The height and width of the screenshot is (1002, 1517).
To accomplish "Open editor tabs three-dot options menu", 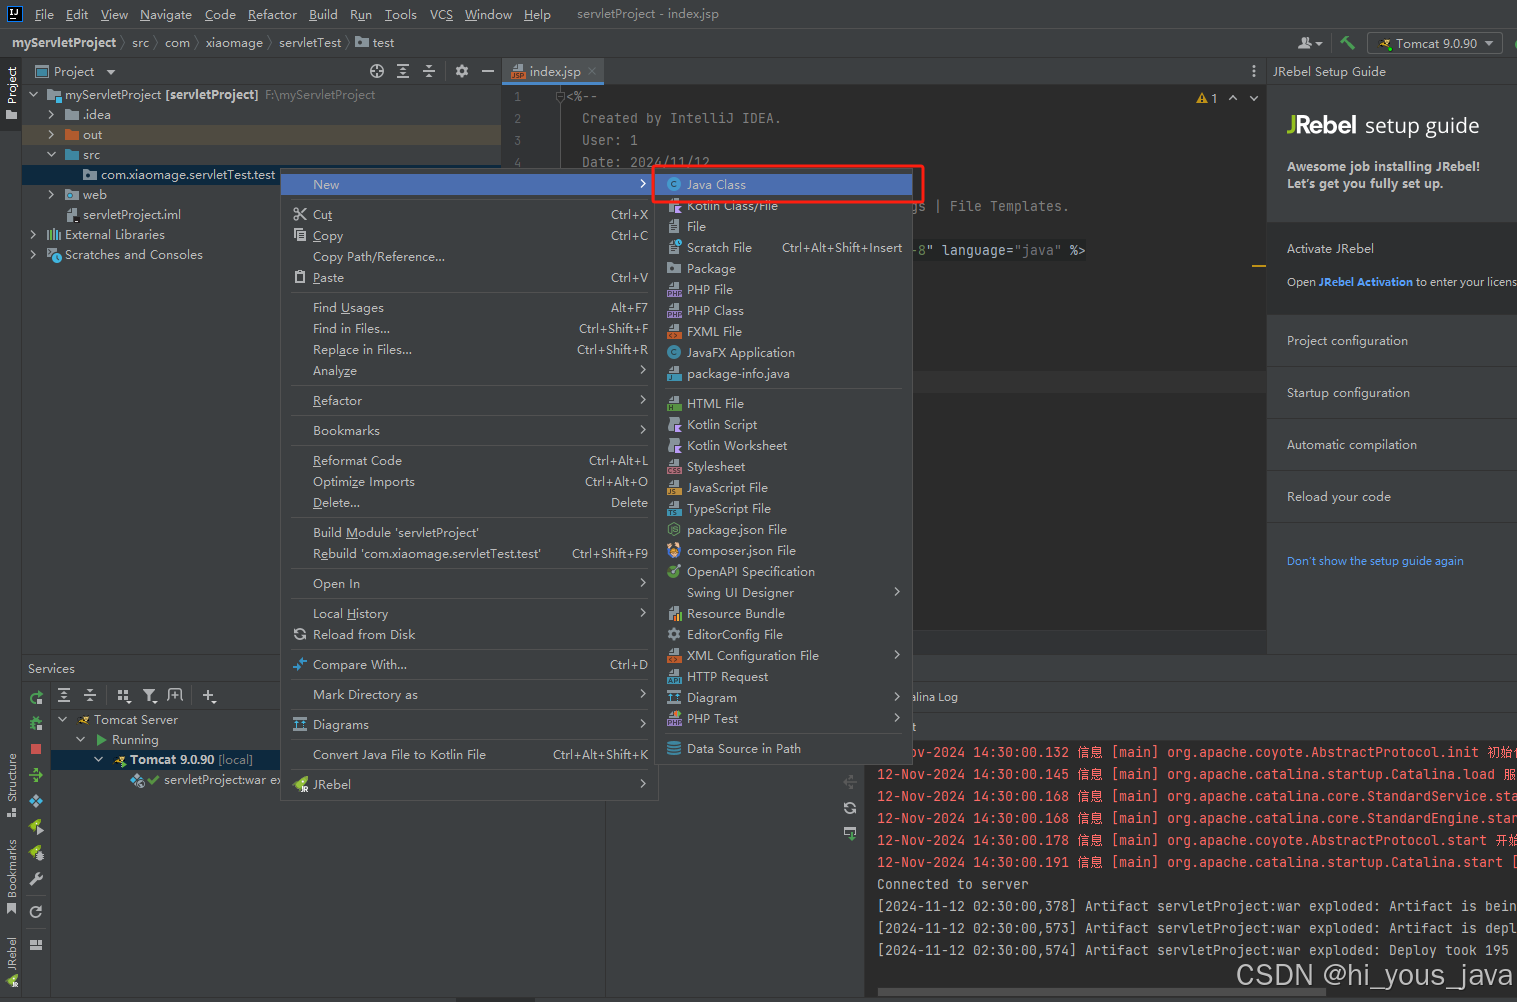I will (1254, 71).
